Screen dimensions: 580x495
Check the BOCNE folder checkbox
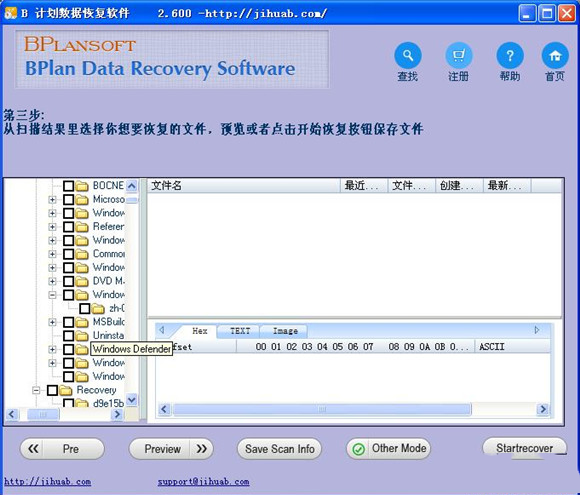click(x=68, y=186)
